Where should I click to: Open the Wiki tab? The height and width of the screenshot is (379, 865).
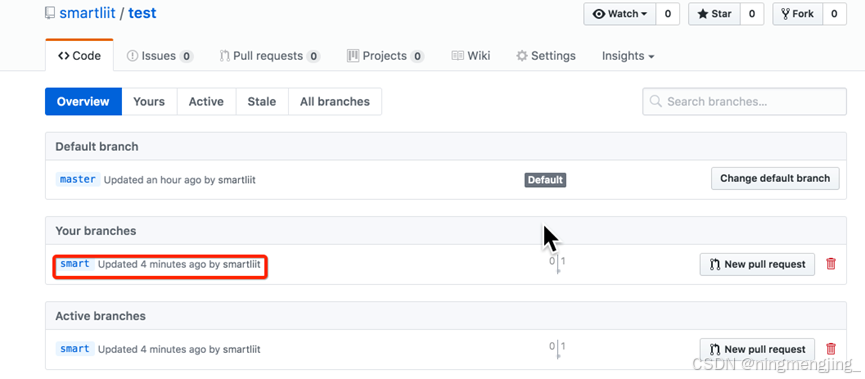(471, 56)
